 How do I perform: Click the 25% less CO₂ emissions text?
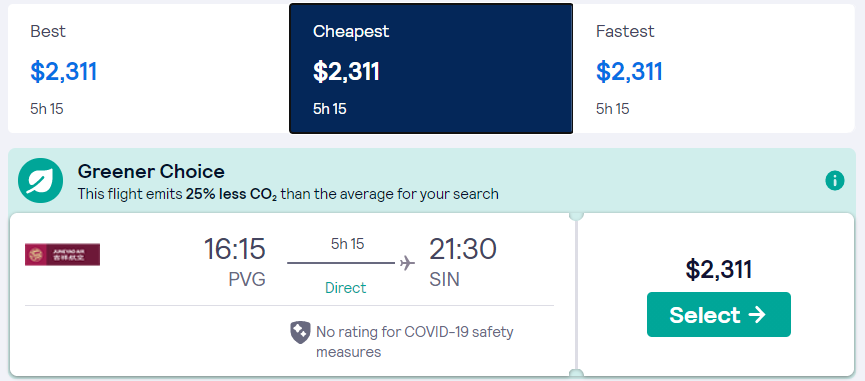[x=232, y=195]
